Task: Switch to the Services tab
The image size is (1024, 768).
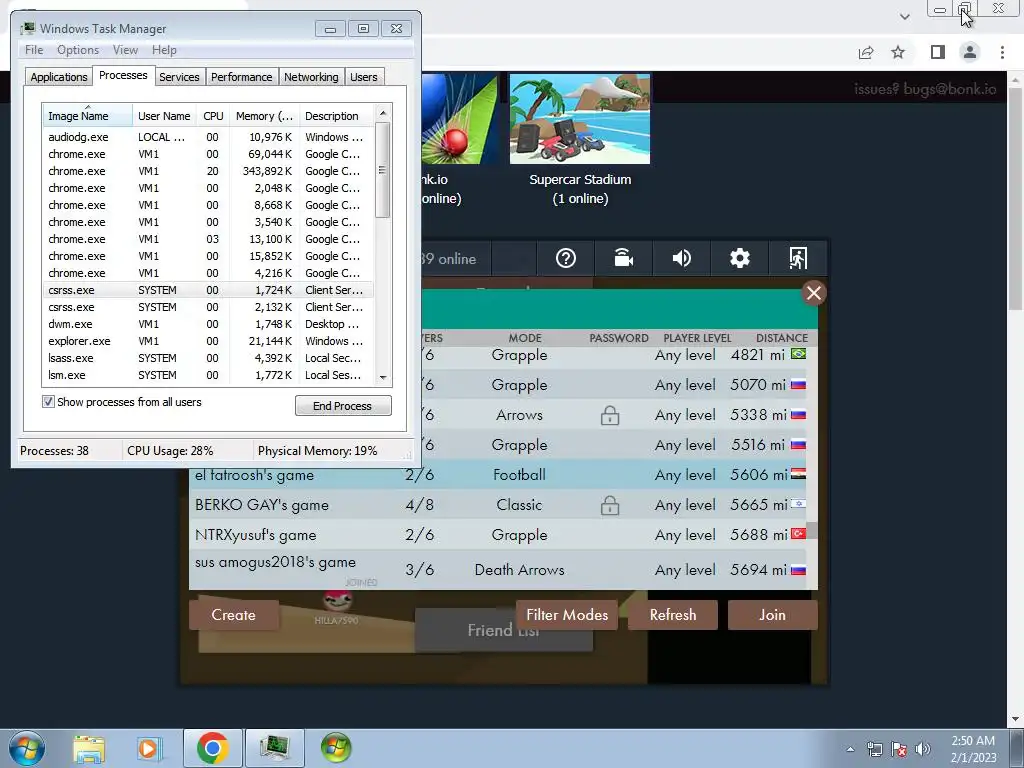Action: (179, 77)
